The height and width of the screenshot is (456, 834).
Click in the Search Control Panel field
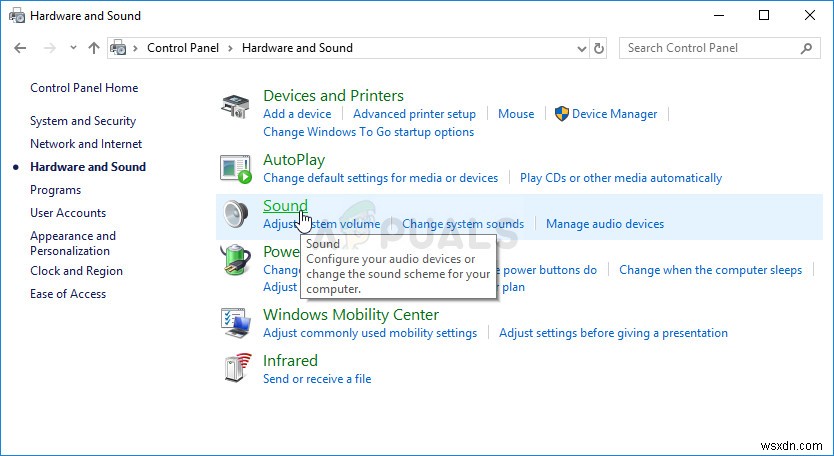pyautogui.click(x=710, y=48)
